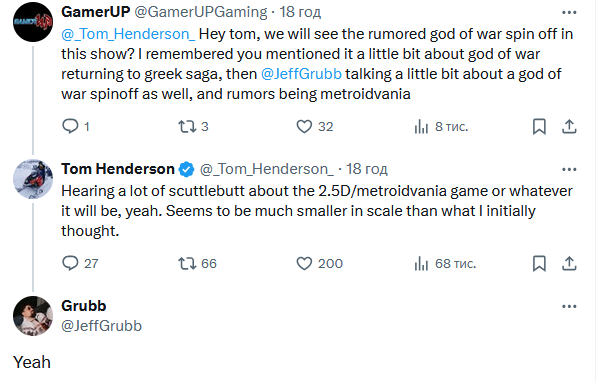Share GamerUP's tweet
Viewport: 596px width, 382px height.
569,127
